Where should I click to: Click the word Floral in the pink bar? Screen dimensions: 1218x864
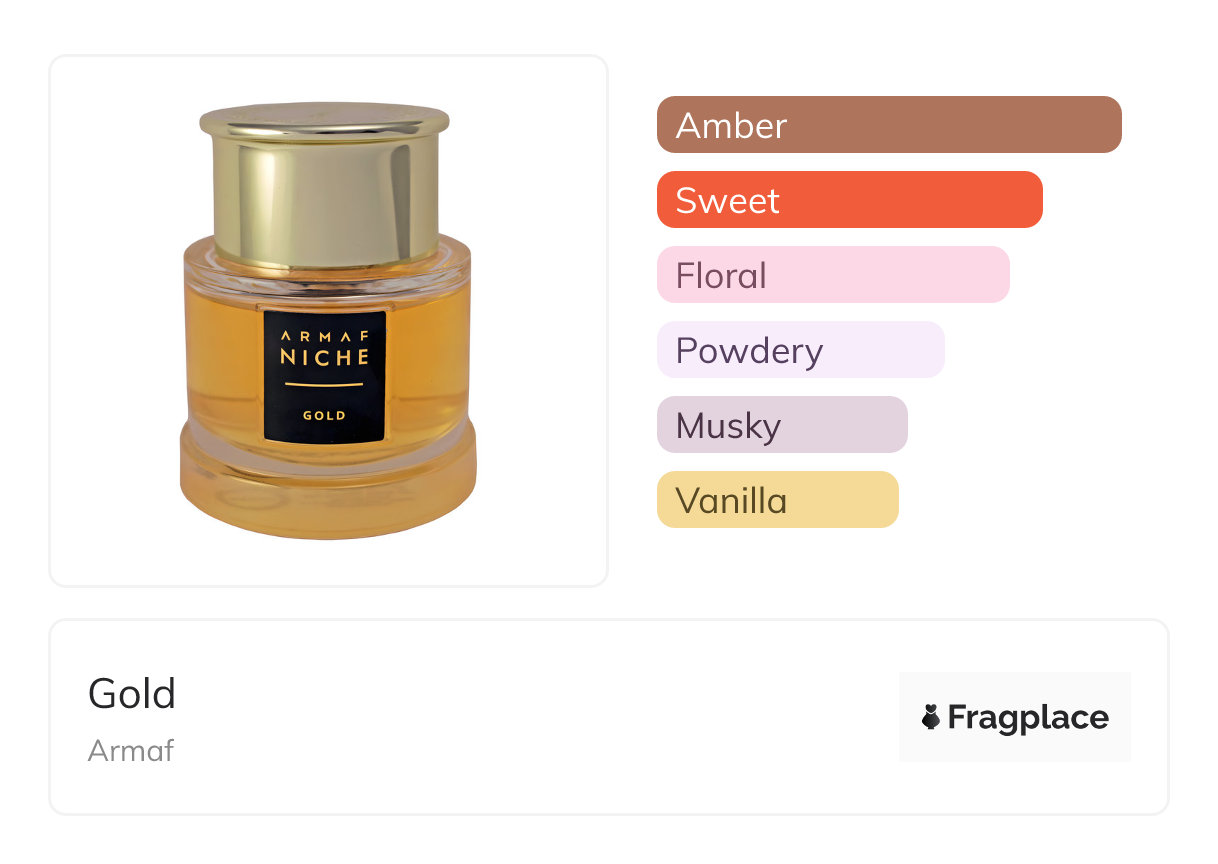coord(721,275)
